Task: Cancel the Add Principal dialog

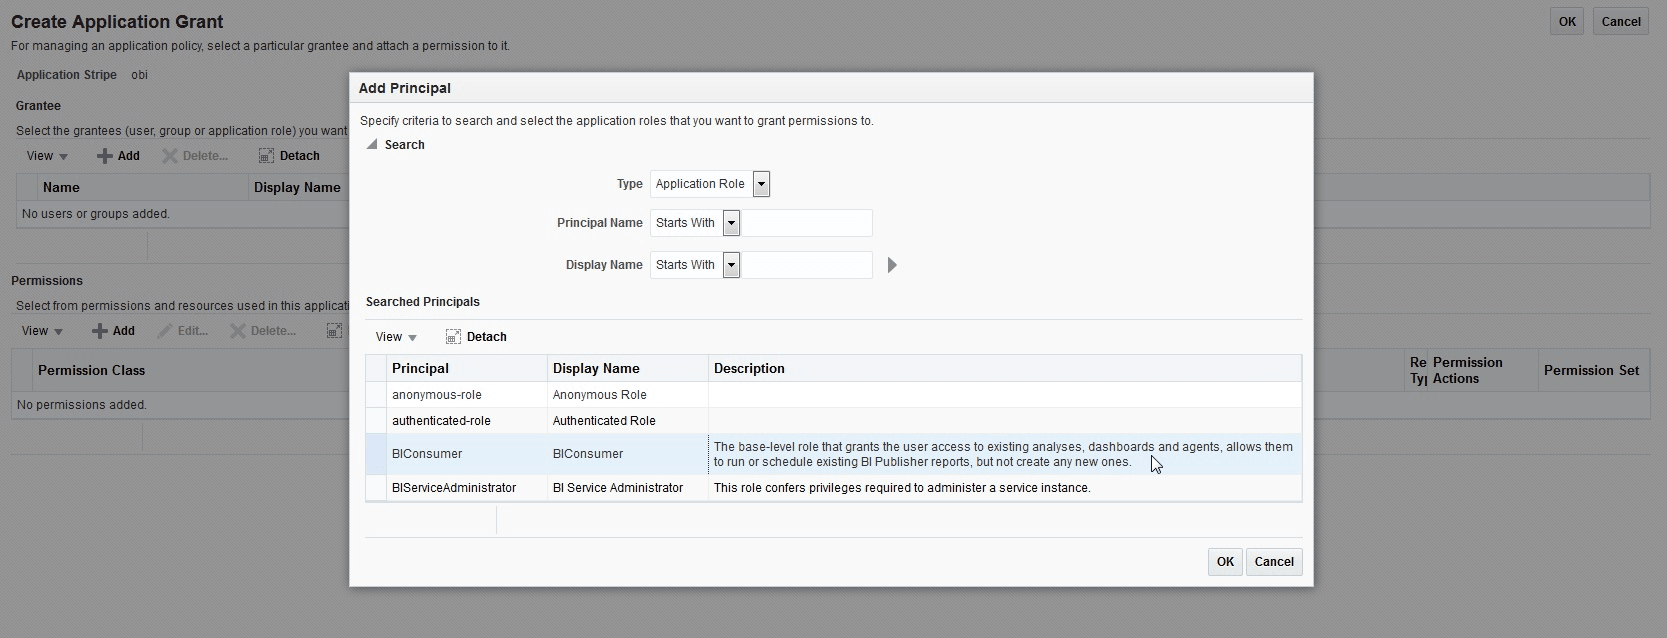Action: point(1274,562)
